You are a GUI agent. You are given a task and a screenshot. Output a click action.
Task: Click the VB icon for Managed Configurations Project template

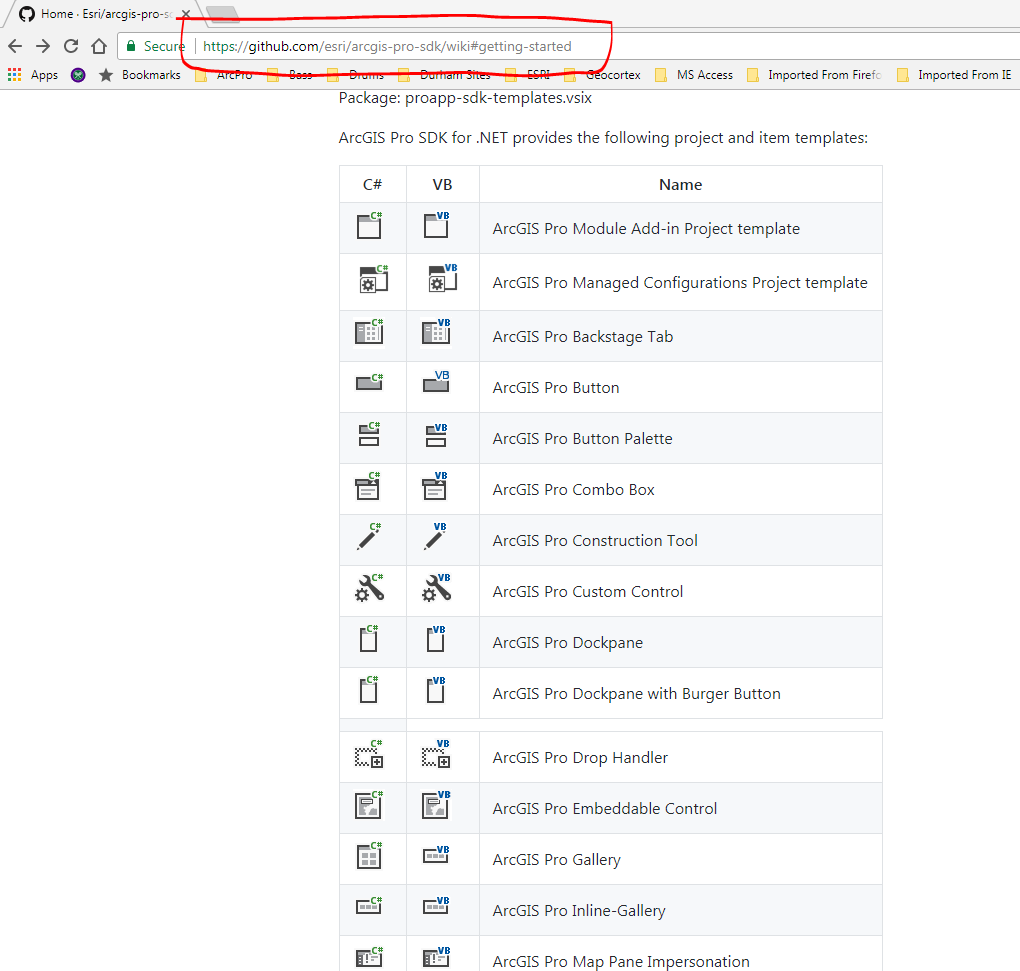443,278
